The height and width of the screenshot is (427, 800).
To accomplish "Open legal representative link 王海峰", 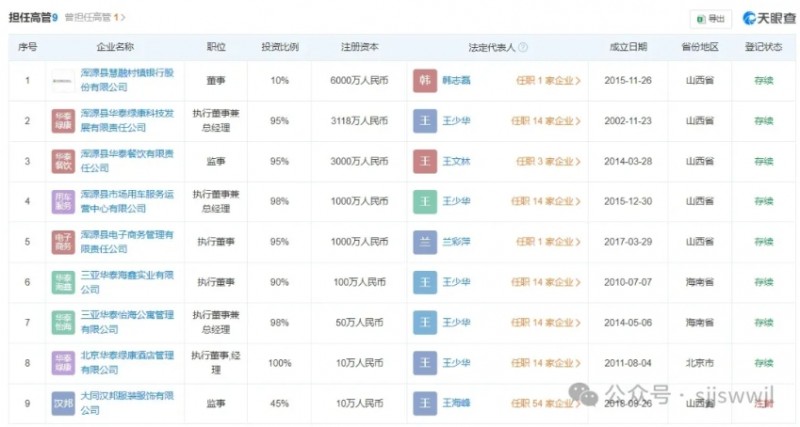I will pyautogui.click(x=456, y=403).
